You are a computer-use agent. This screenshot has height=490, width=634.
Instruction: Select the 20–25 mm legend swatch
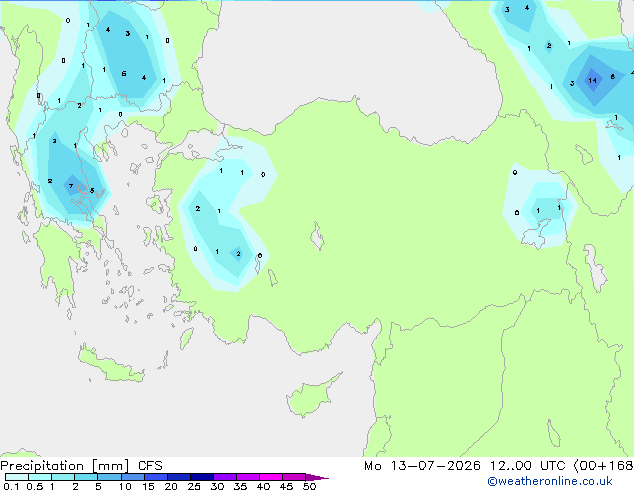pyautogui.click(x=179, y=477)
